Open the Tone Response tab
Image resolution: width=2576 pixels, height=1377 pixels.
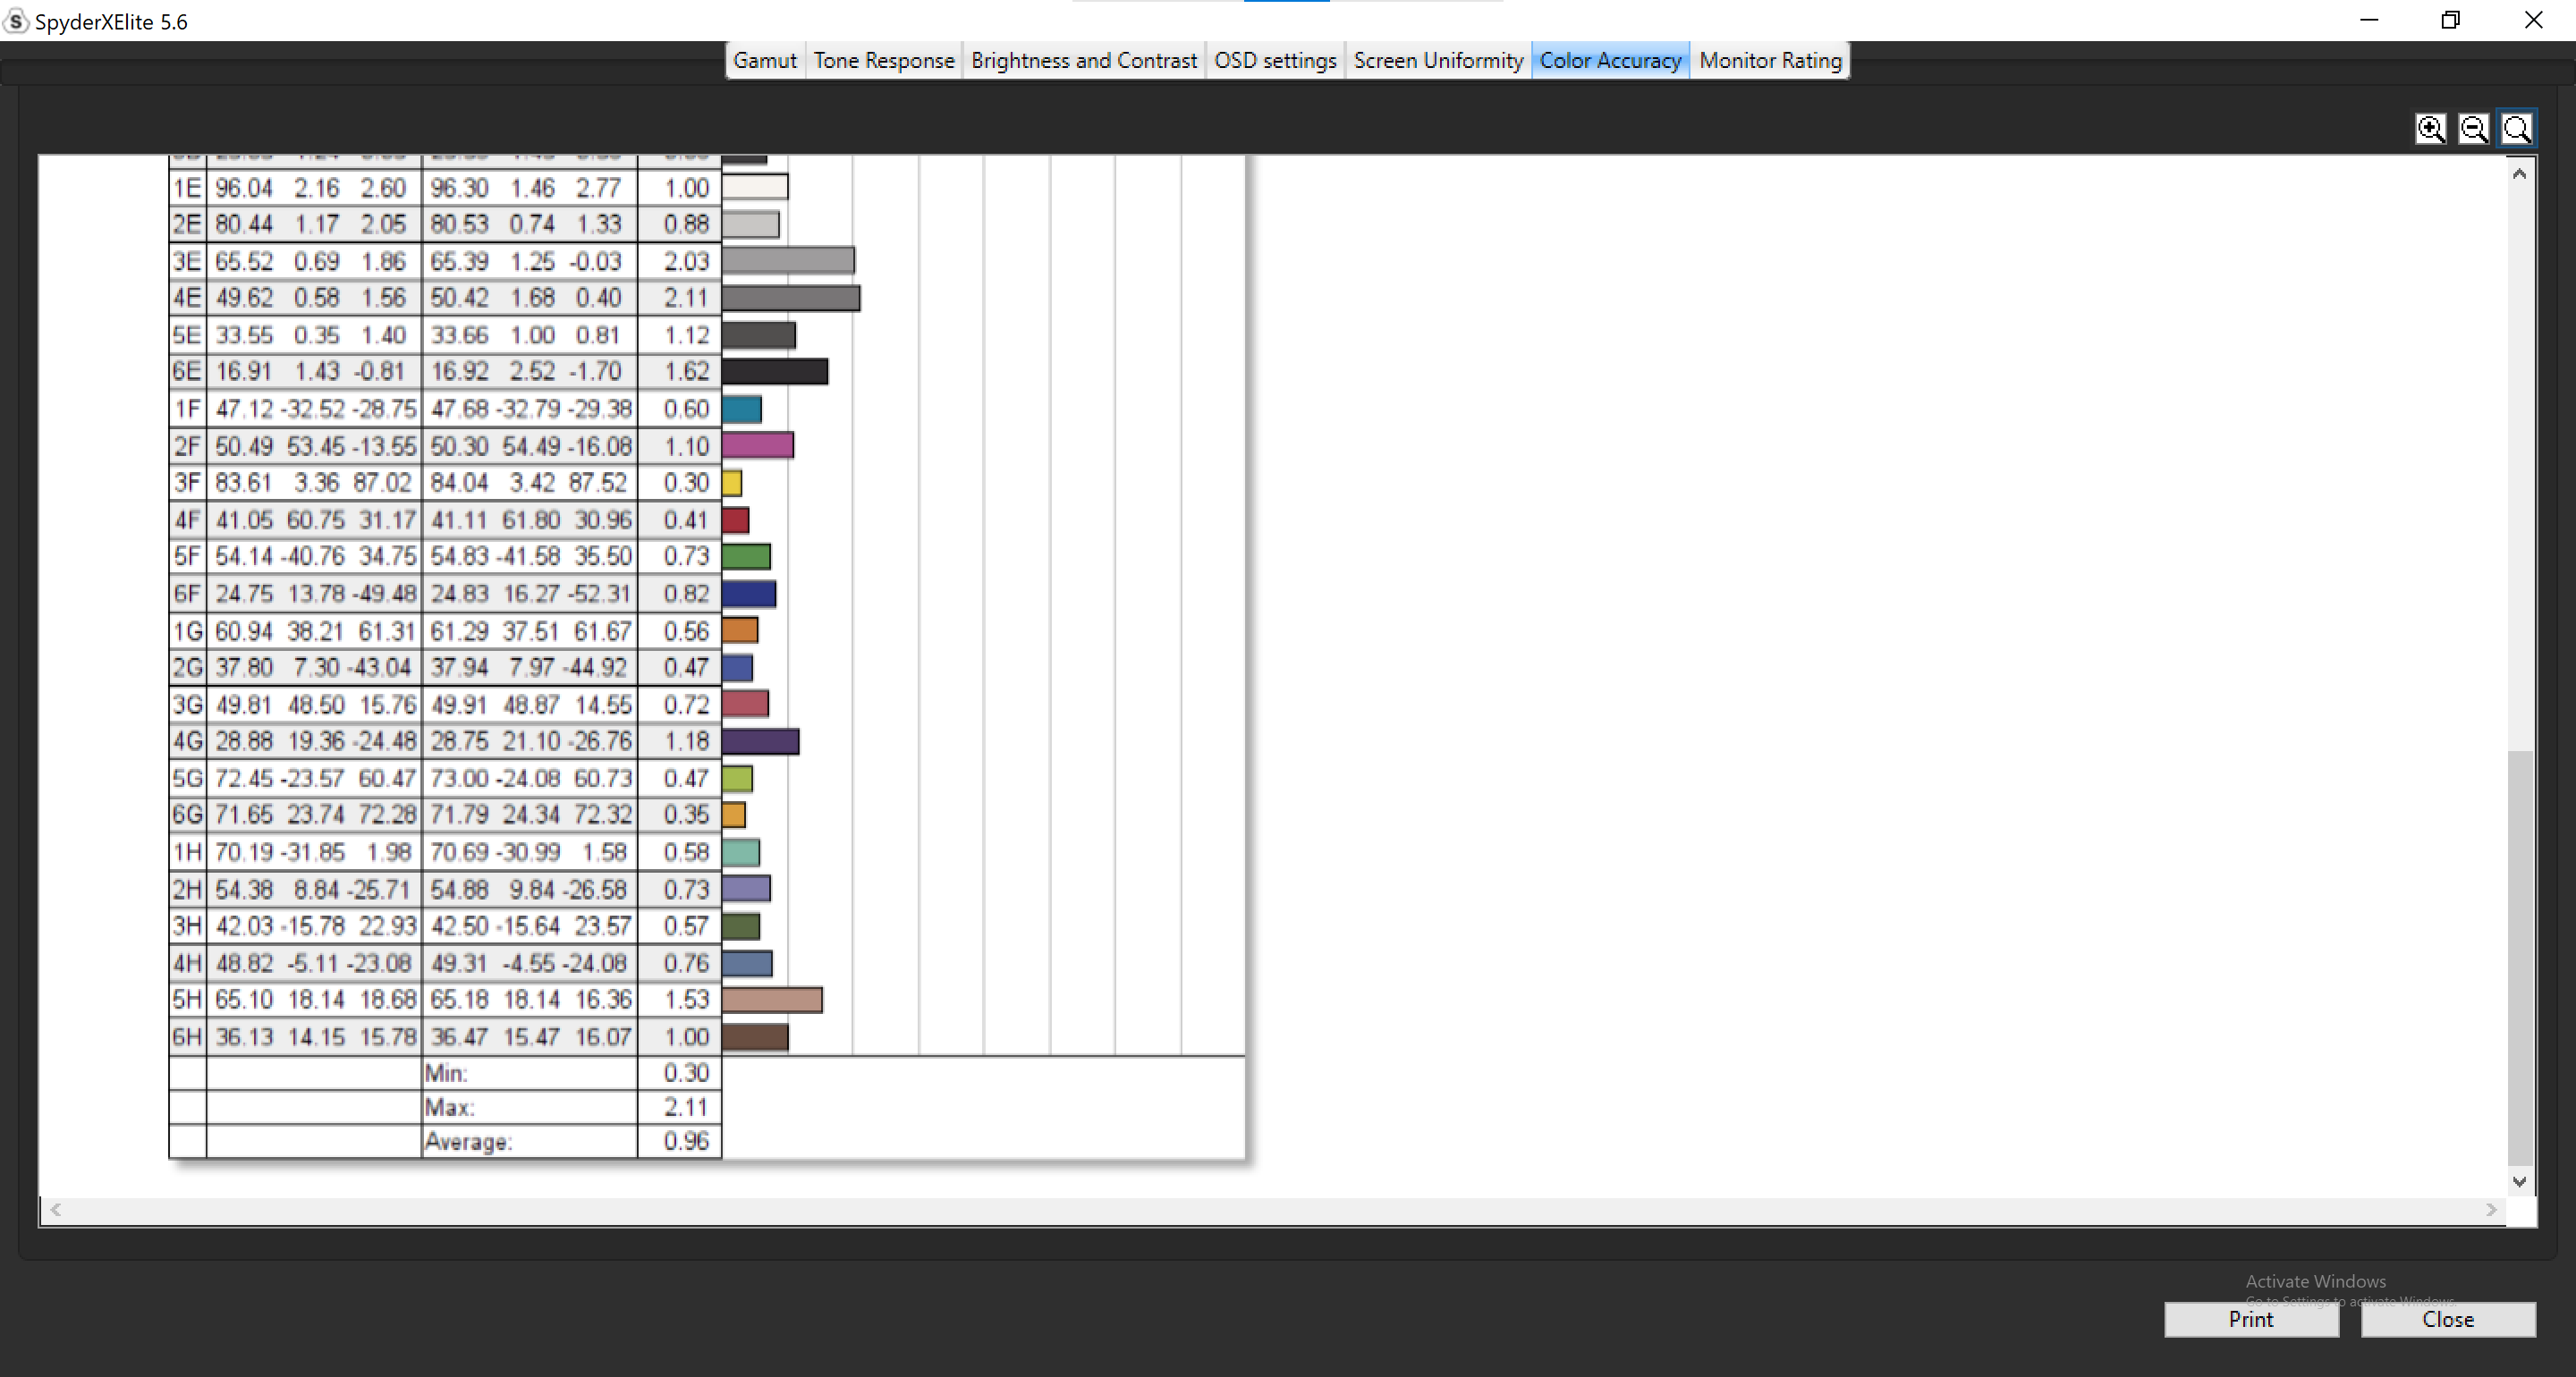(883, 60)
